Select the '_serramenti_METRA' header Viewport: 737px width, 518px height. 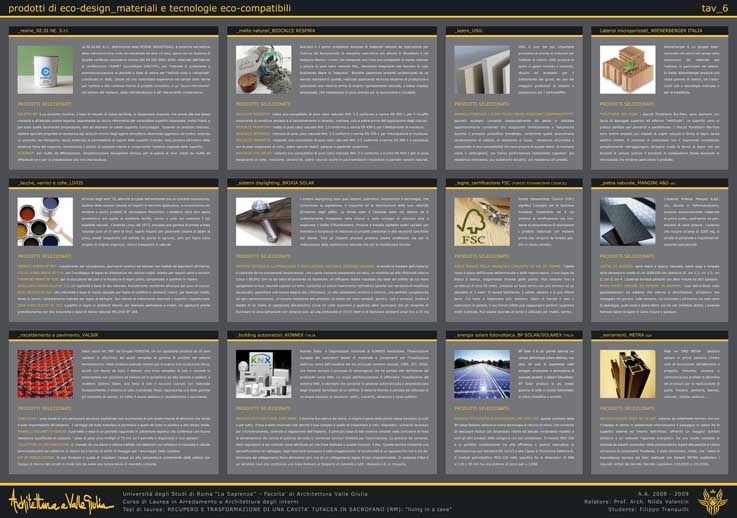click(659, 335)
